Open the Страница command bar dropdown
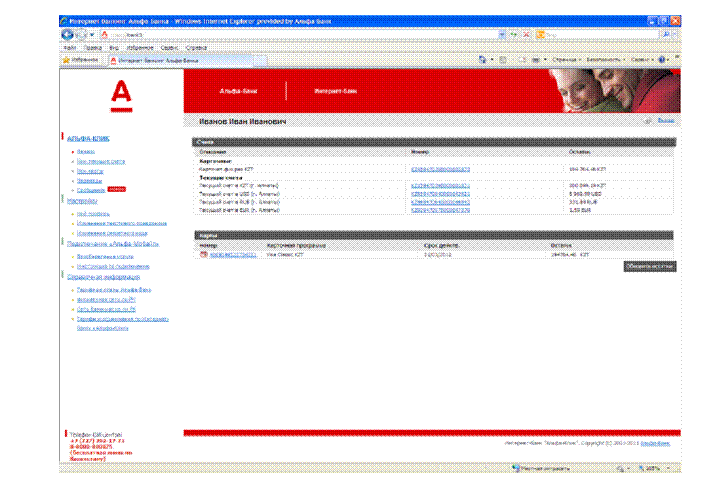Image resolution: width=712 pixels, height=496 pixels. [x=567, y=60]
